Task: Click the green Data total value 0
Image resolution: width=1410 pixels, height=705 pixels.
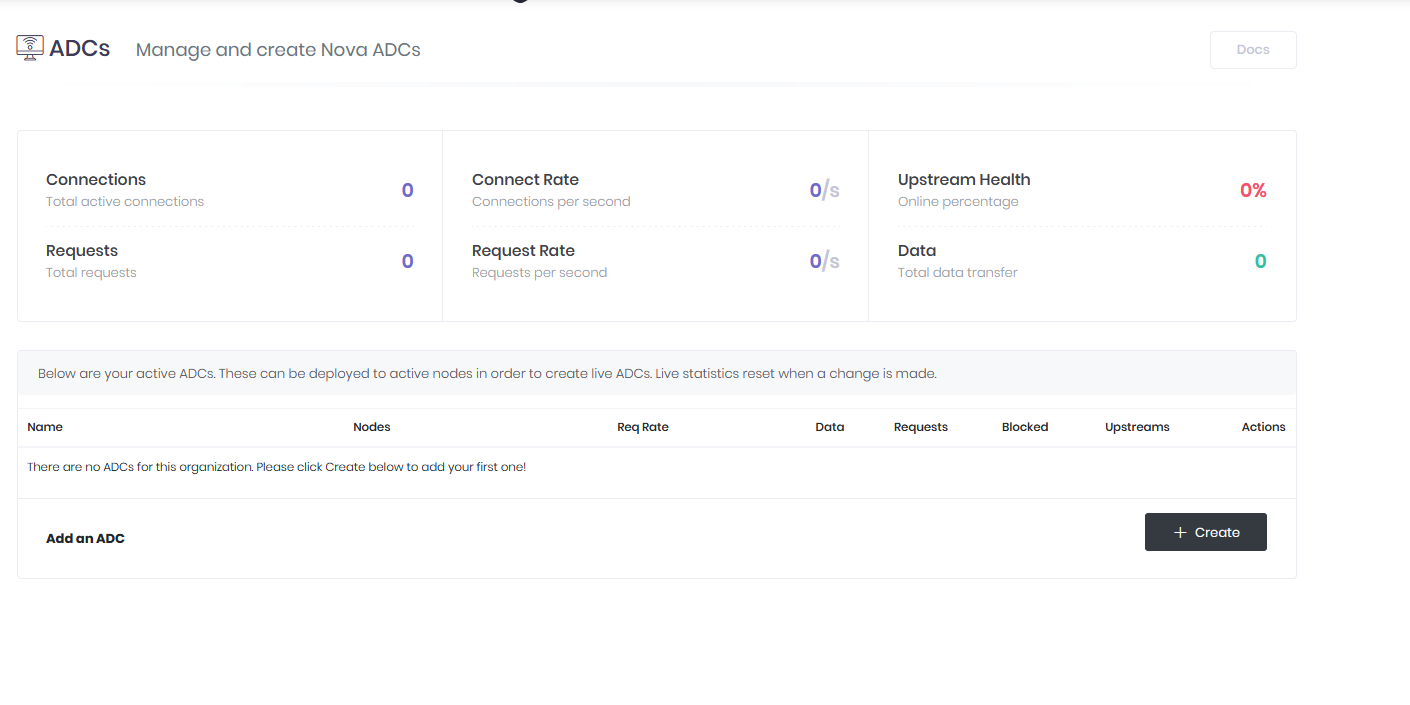Action: [x=1260, y=261]
